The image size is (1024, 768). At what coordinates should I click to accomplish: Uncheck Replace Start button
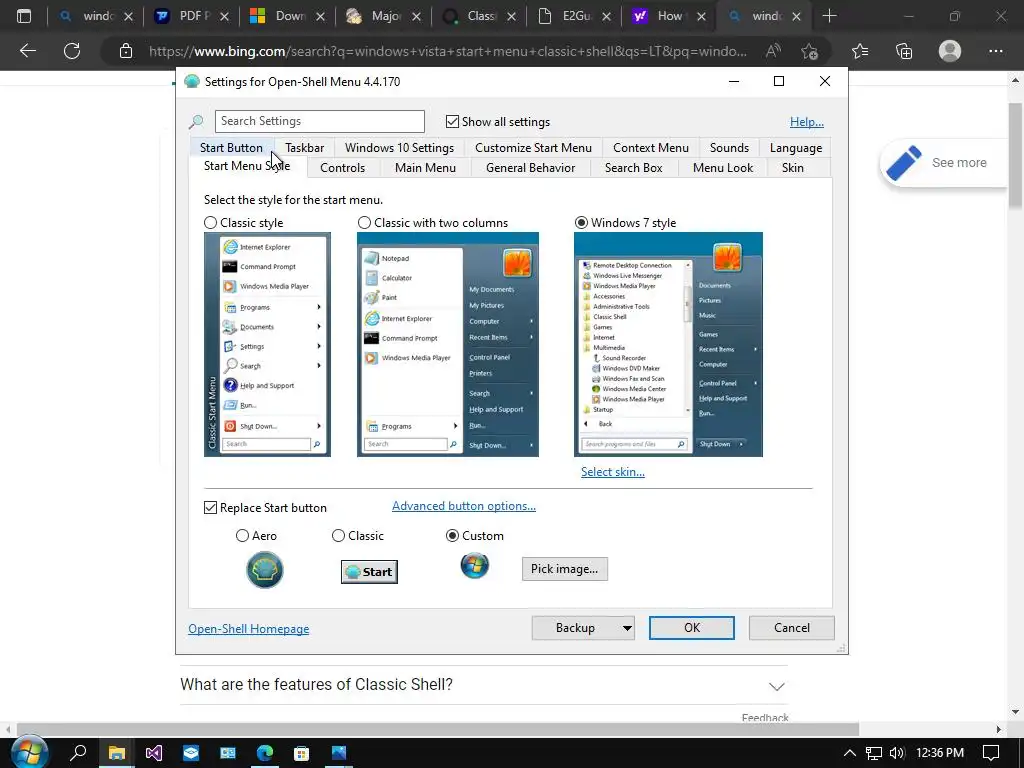tap(210, 507)
